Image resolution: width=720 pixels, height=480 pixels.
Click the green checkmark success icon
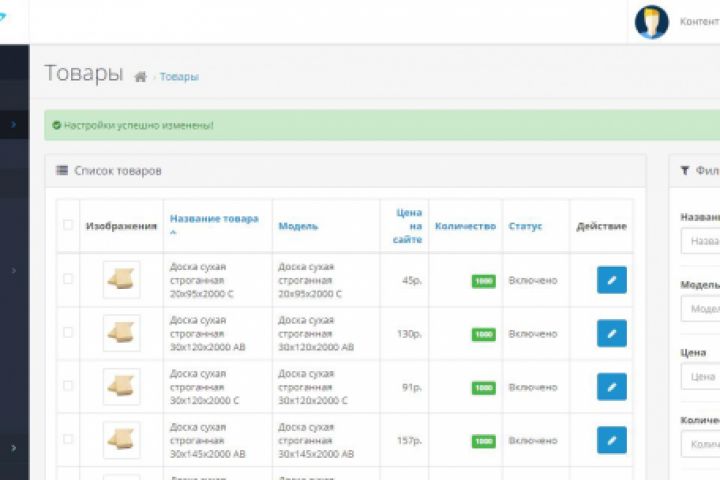point(56,125)
